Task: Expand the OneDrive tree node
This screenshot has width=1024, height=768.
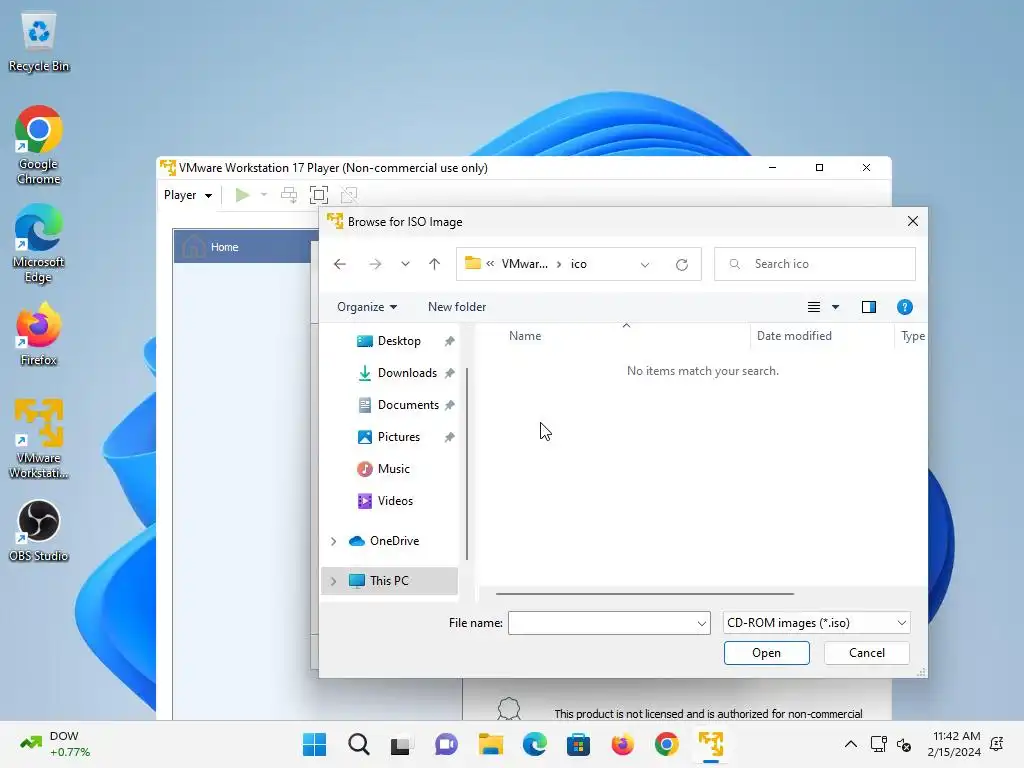Action: [x=333, y=541]
